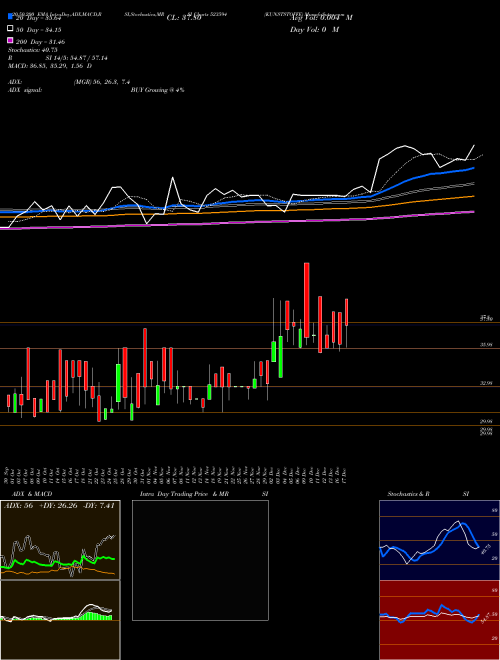Click the magenta 200 Day legend swatch
Image resolution: width=500 pixels, height=660 pixels.
pos(10,41)
